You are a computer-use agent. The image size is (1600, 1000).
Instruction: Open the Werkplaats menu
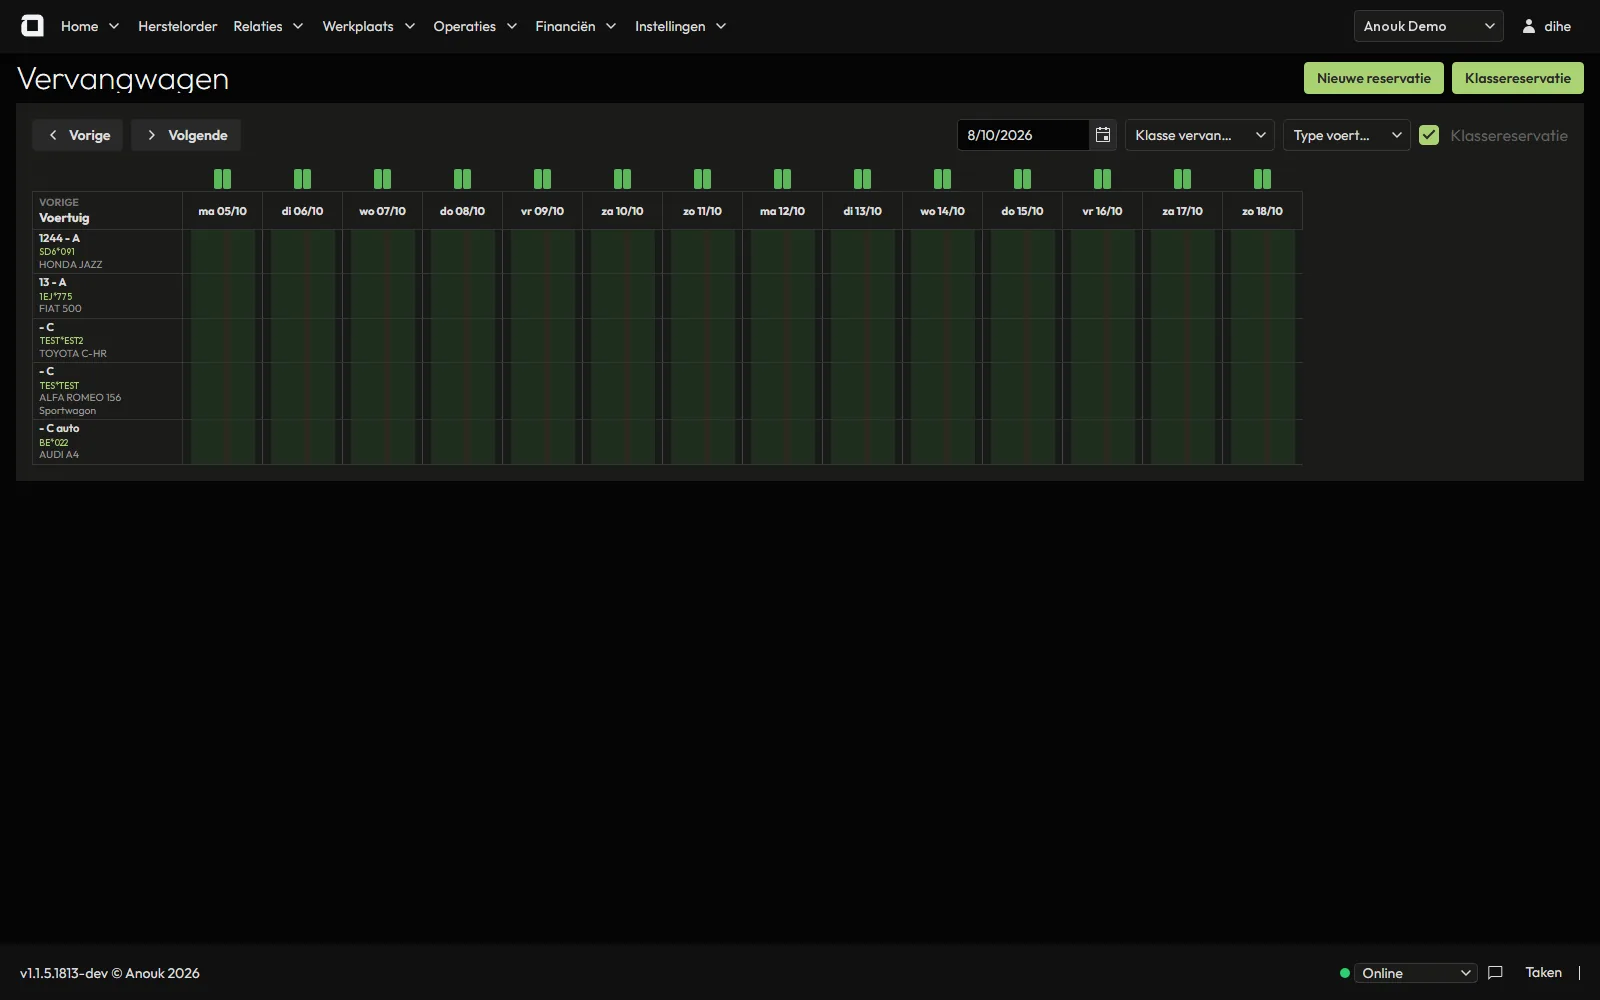tap(368, 26)
